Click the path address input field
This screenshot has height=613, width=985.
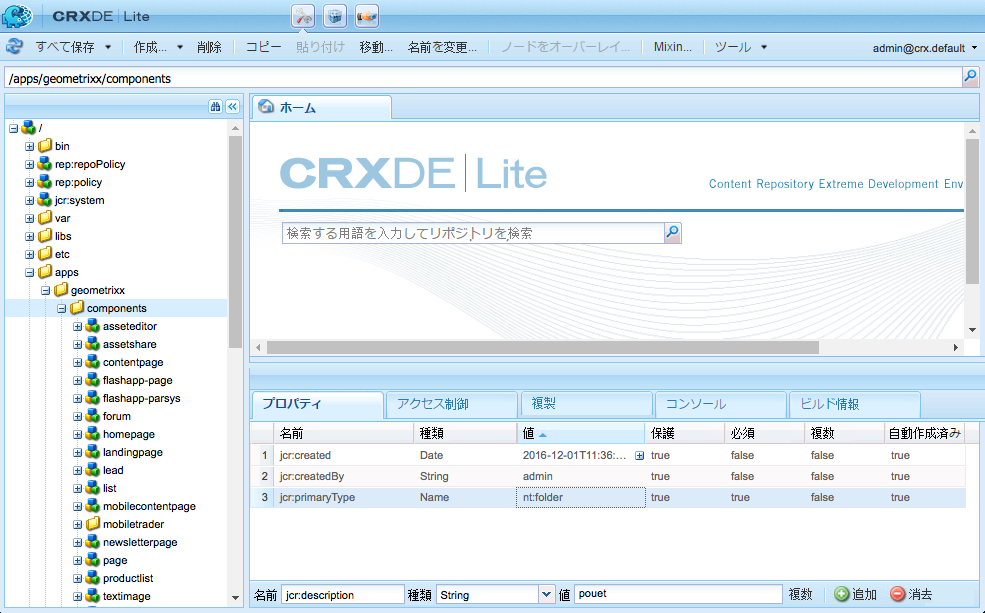[483, 78]
